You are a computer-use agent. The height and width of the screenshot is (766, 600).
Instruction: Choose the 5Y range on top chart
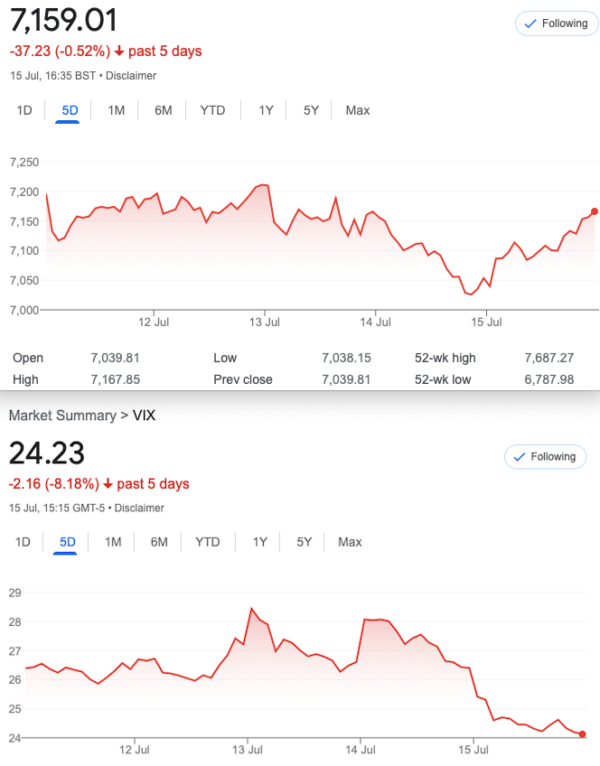(x=311, y=110)
